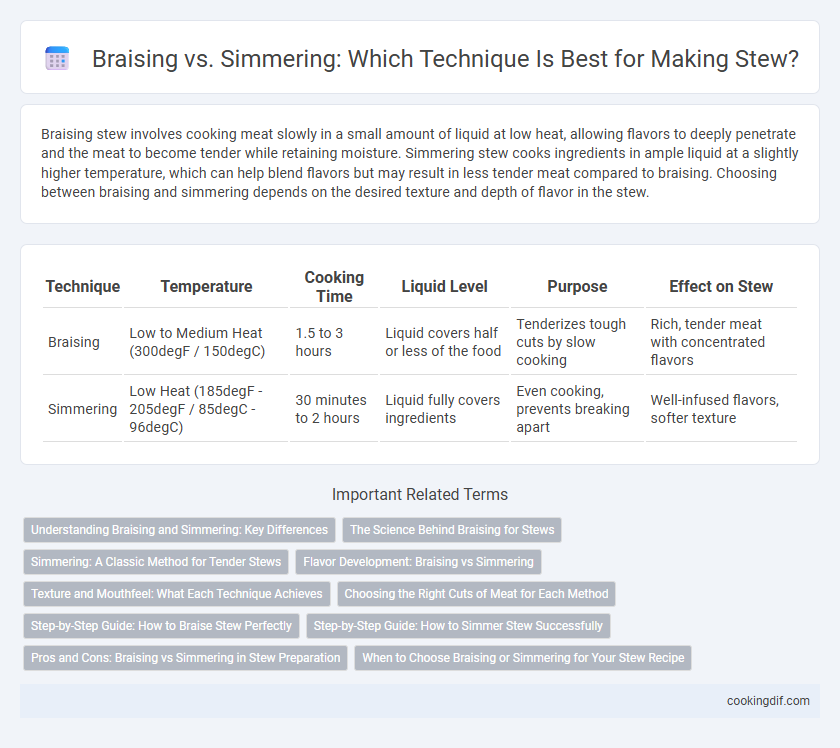
Task: Click the 'Braising' row label in table
Action: coord(74,342)
